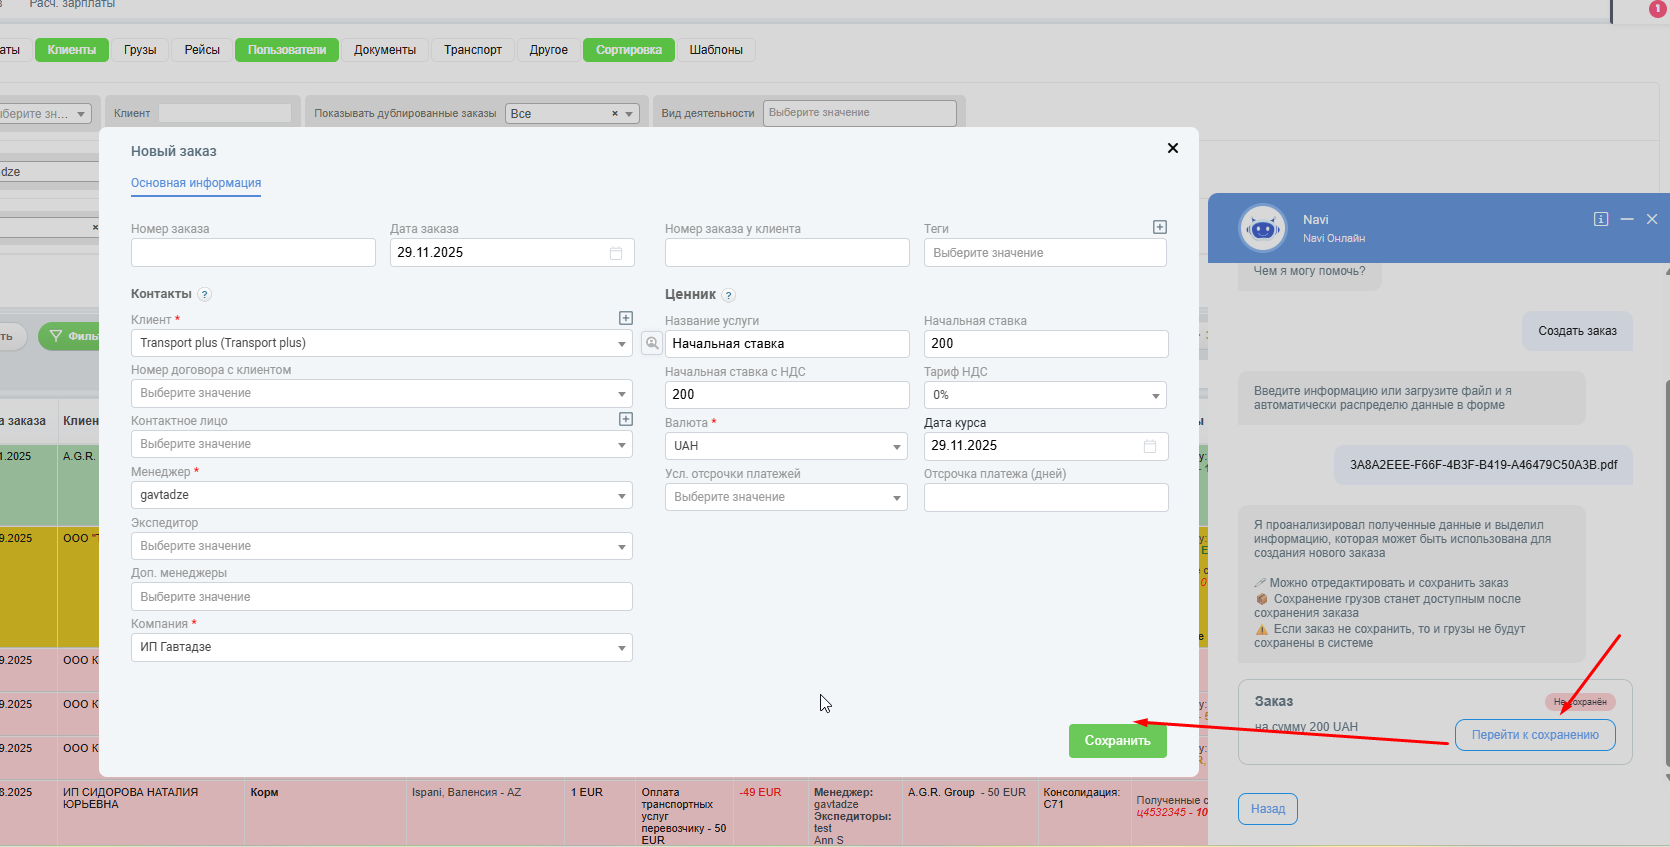Click into the Номер заказа input field

[x=253, y=253]
